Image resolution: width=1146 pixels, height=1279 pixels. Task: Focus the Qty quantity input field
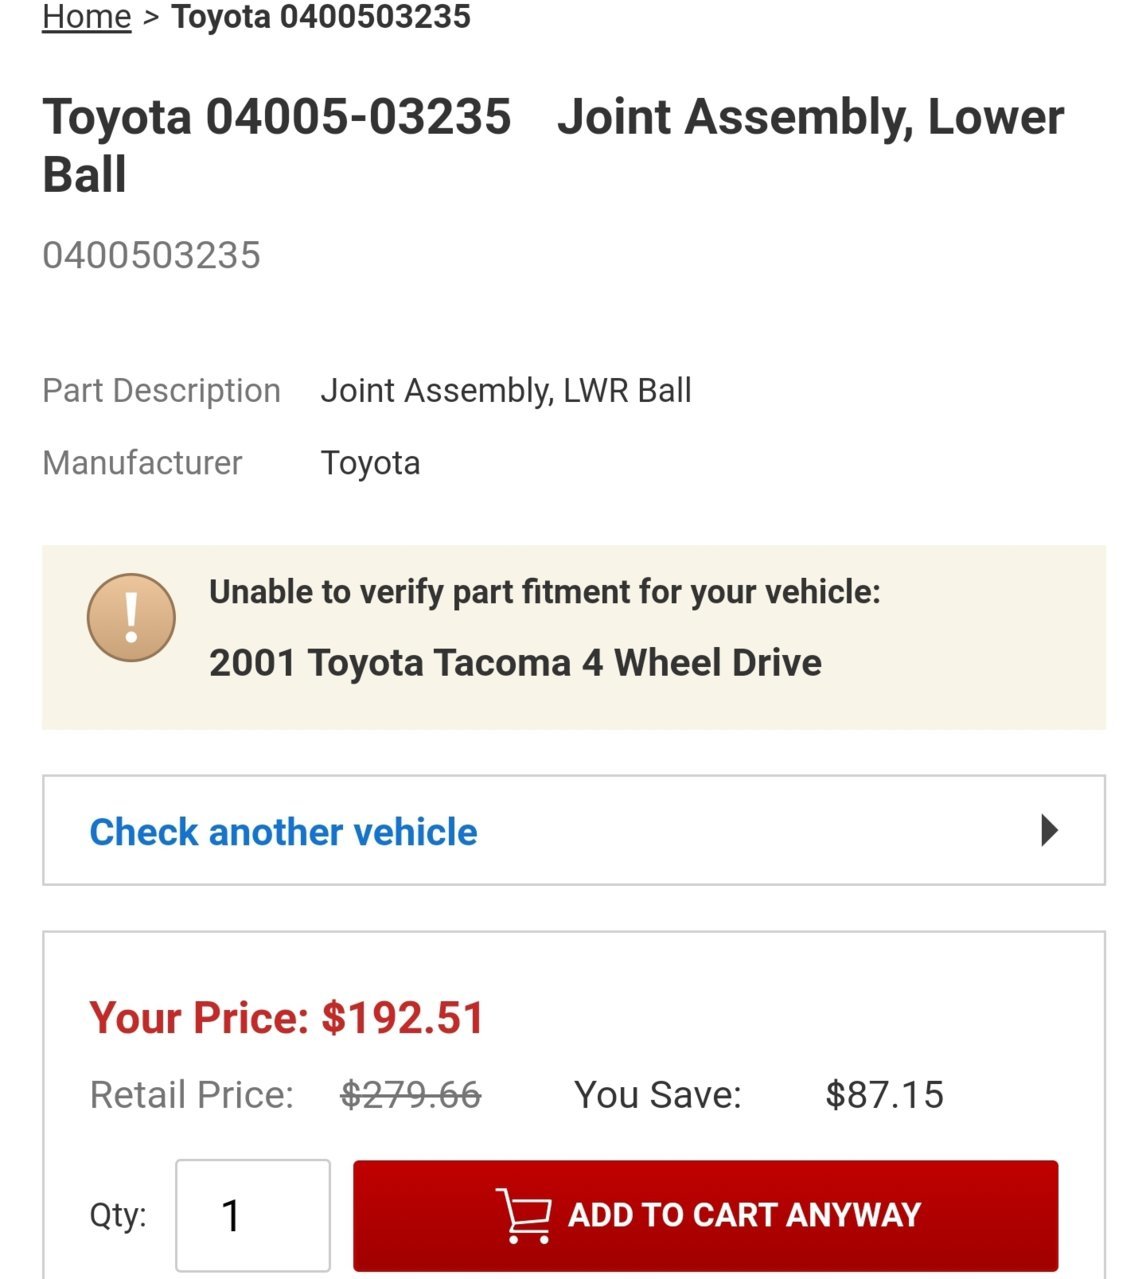(253, 1215)
